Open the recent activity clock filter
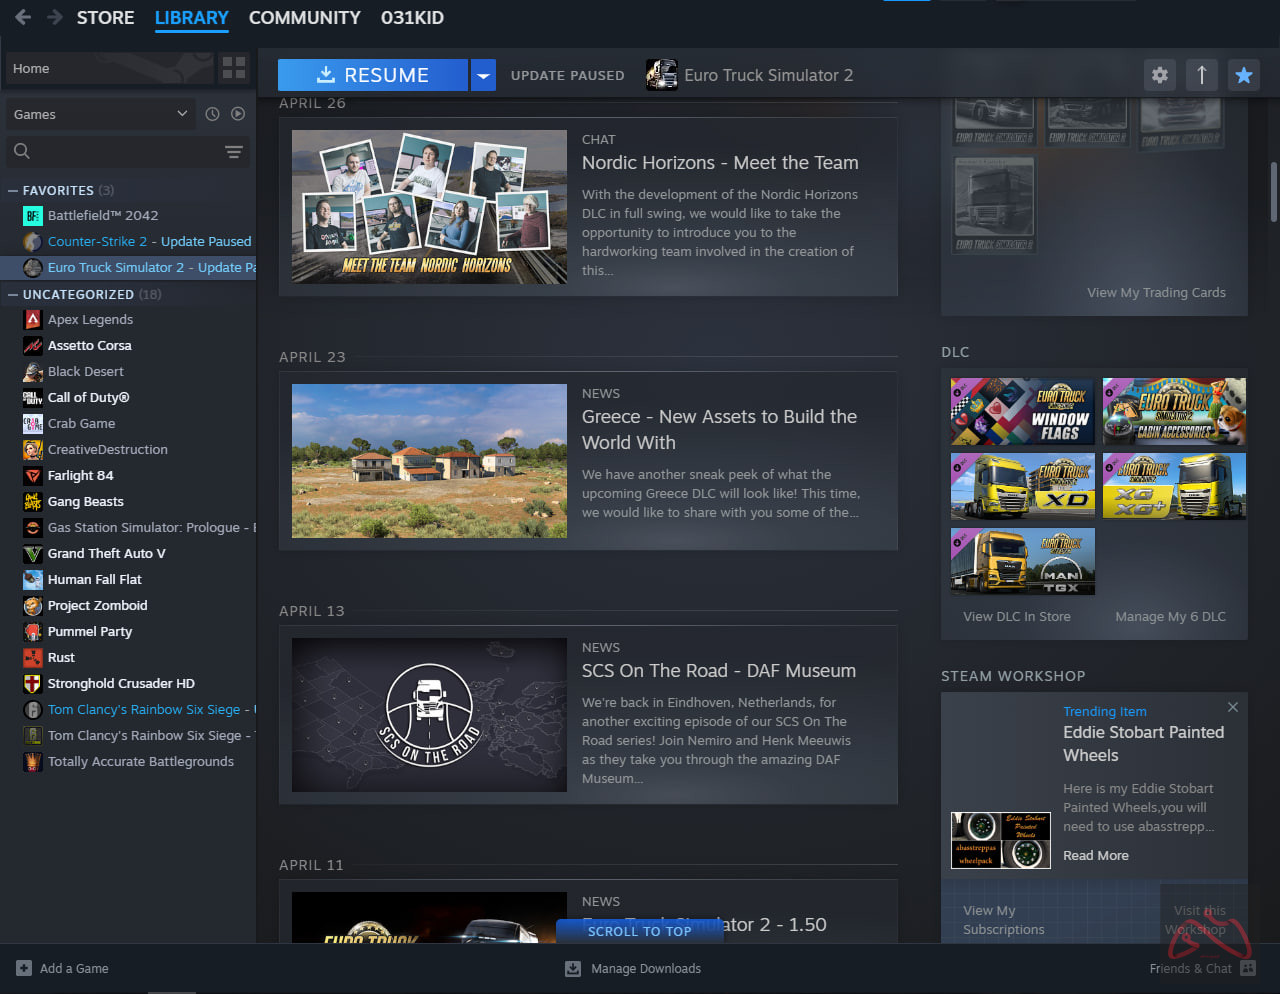This screenshot has height=994, width=1280. [x=212, y=114]
